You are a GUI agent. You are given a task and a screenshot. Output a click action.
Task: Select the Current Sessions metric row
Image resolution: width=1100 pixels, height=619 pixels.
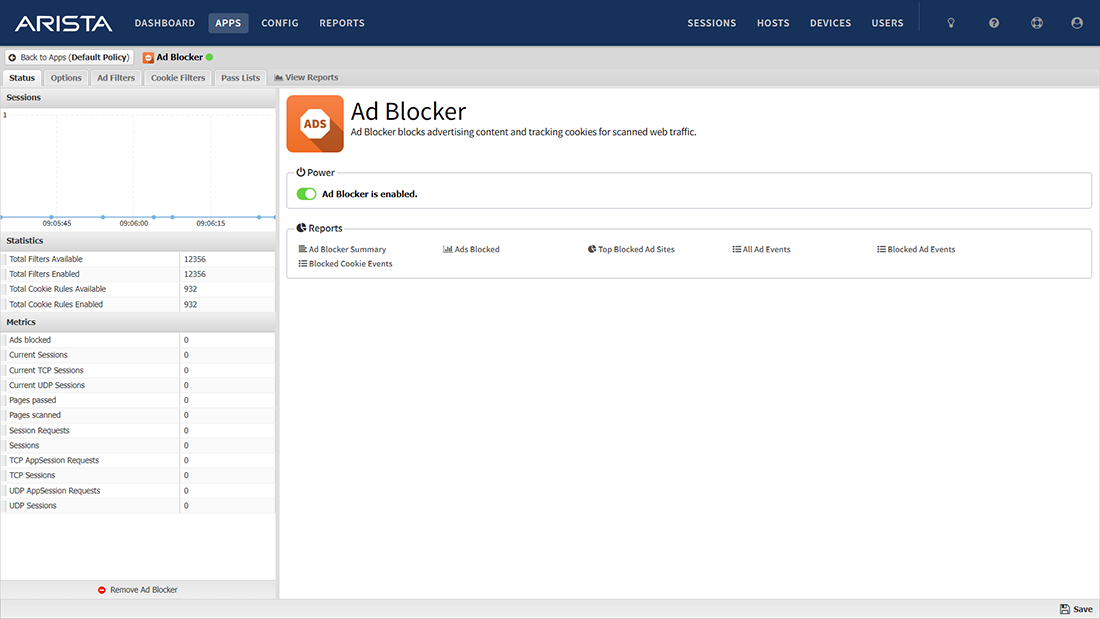tap(138, 355)
